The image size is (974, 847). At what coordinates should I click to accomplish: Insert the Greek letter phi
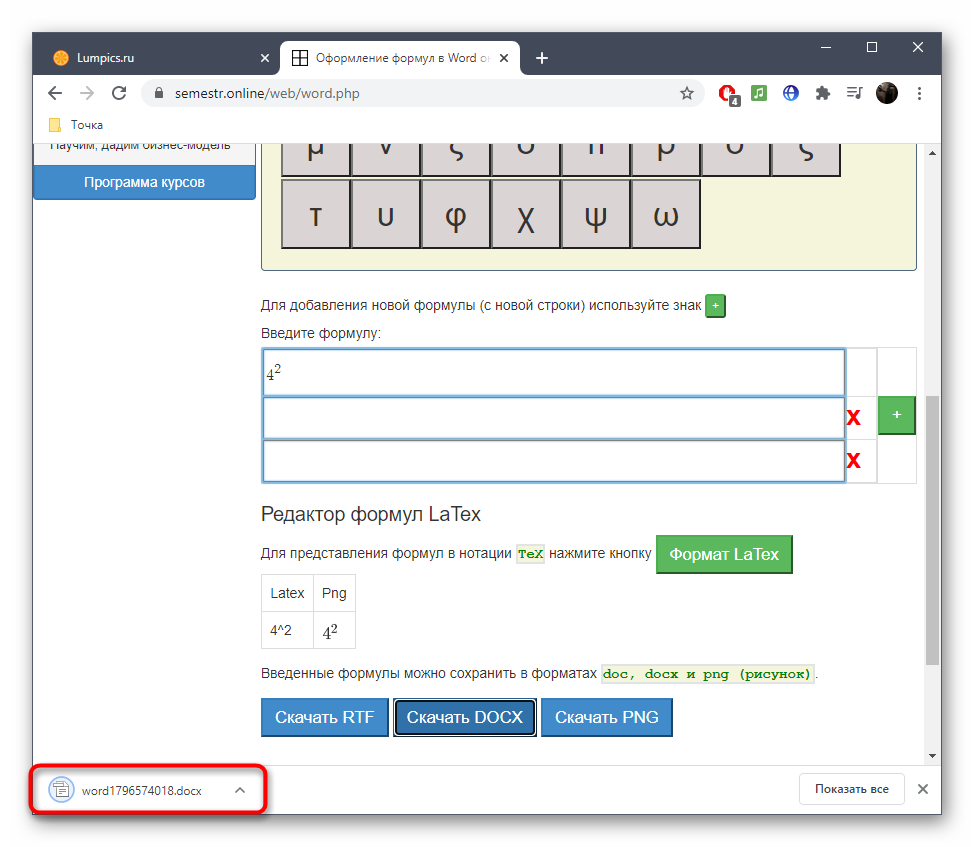click(x=456, y=214)
